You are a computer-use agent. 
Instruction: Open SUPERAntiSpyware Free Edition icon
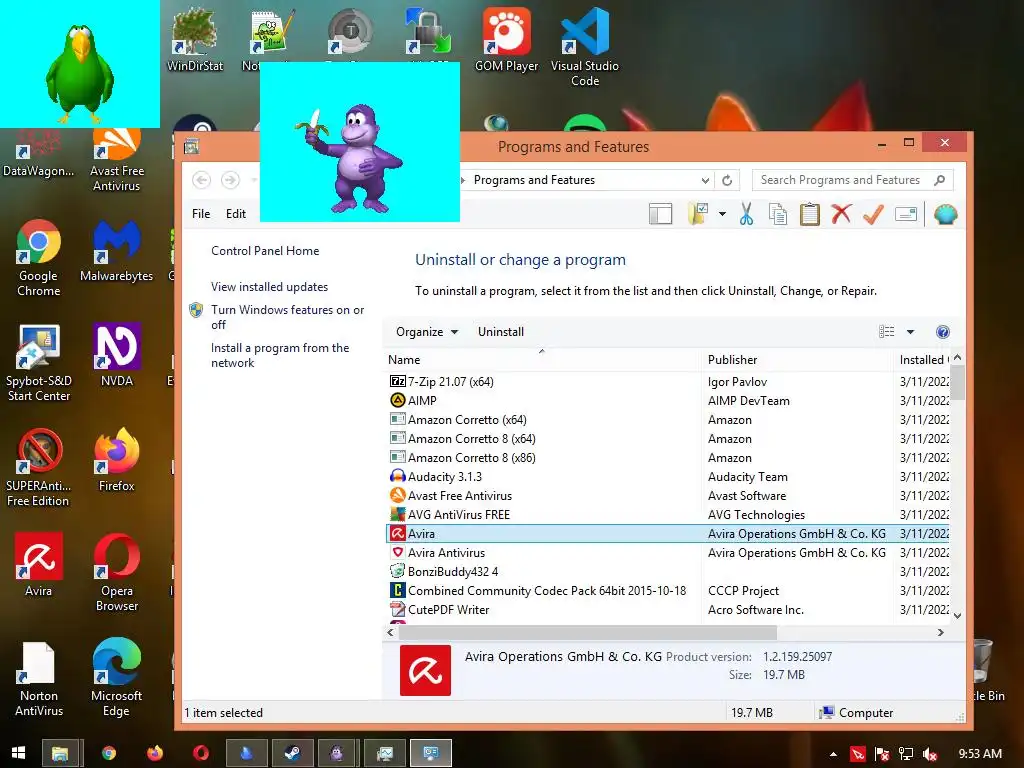38,468
